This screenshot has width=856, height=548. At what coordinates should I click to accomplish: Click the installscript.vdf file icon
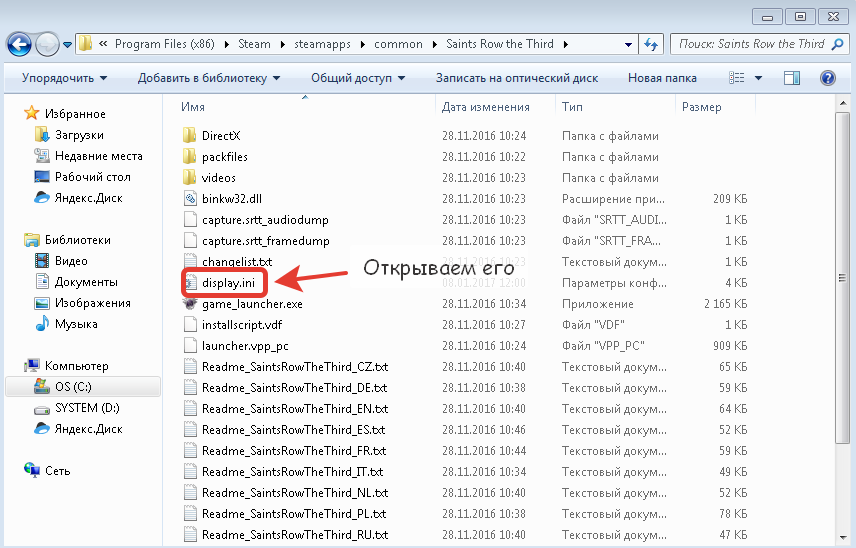189,325
